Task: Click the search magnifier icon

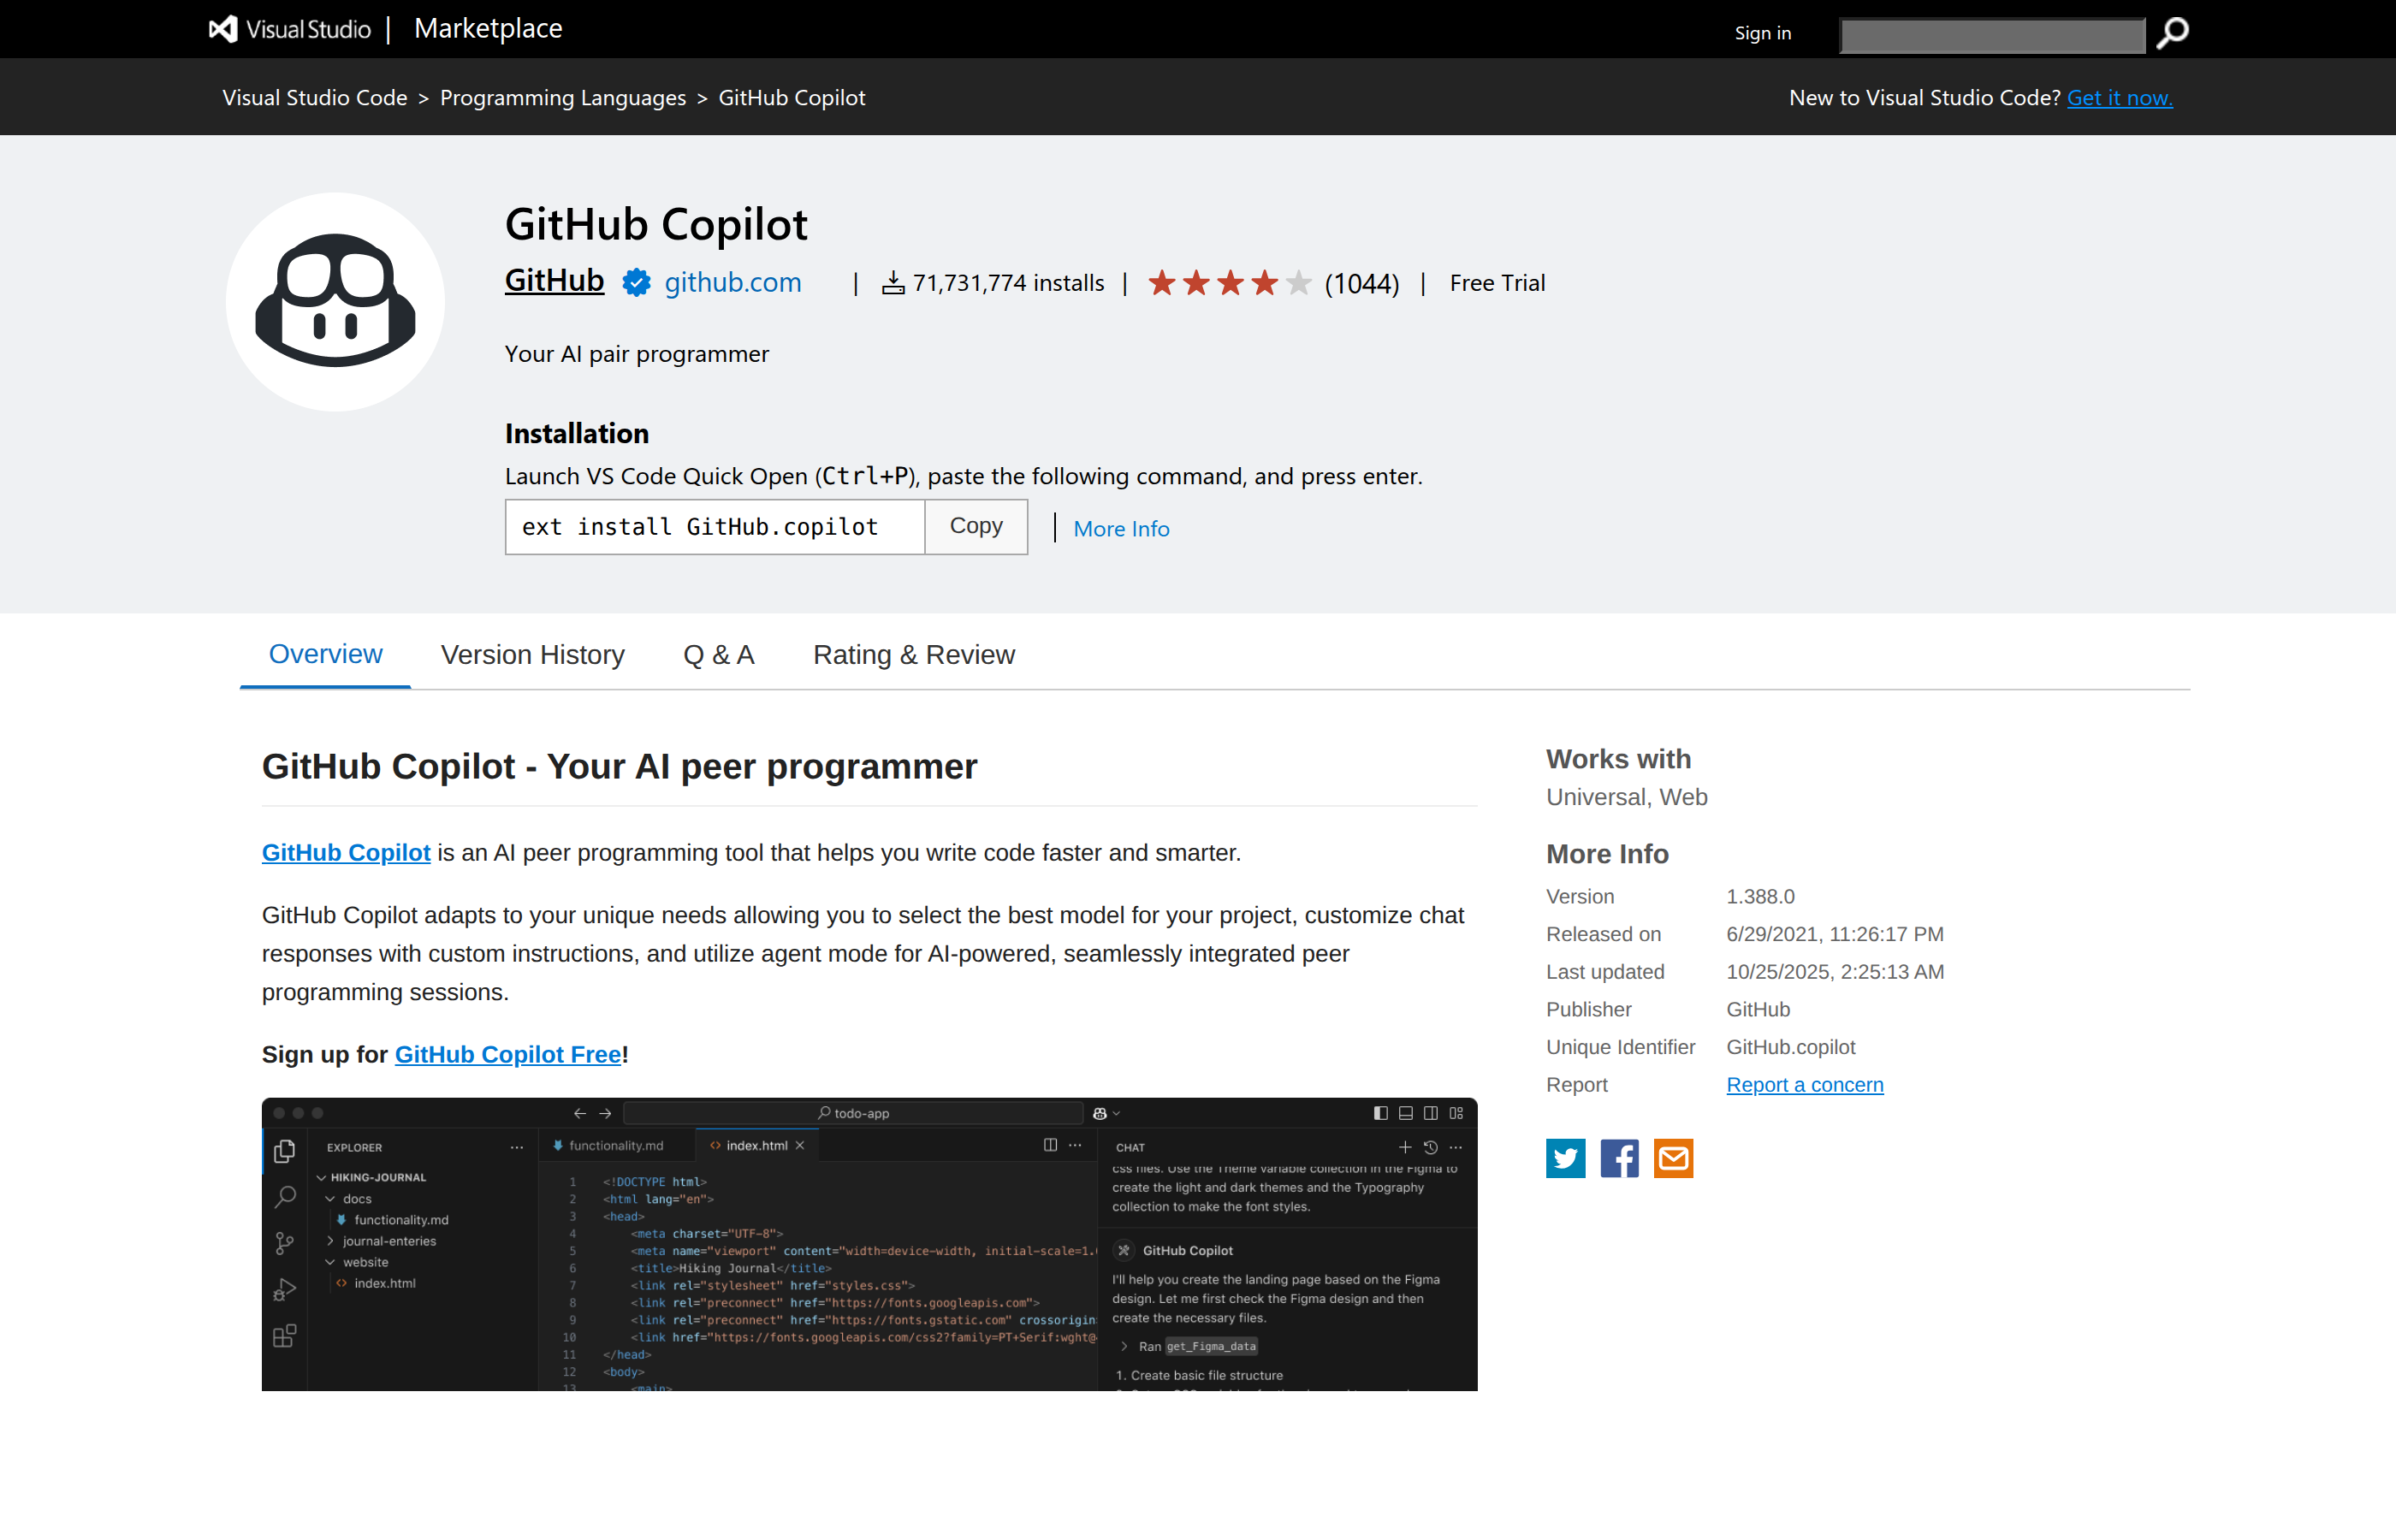Action: click(x=2170, y=34)
